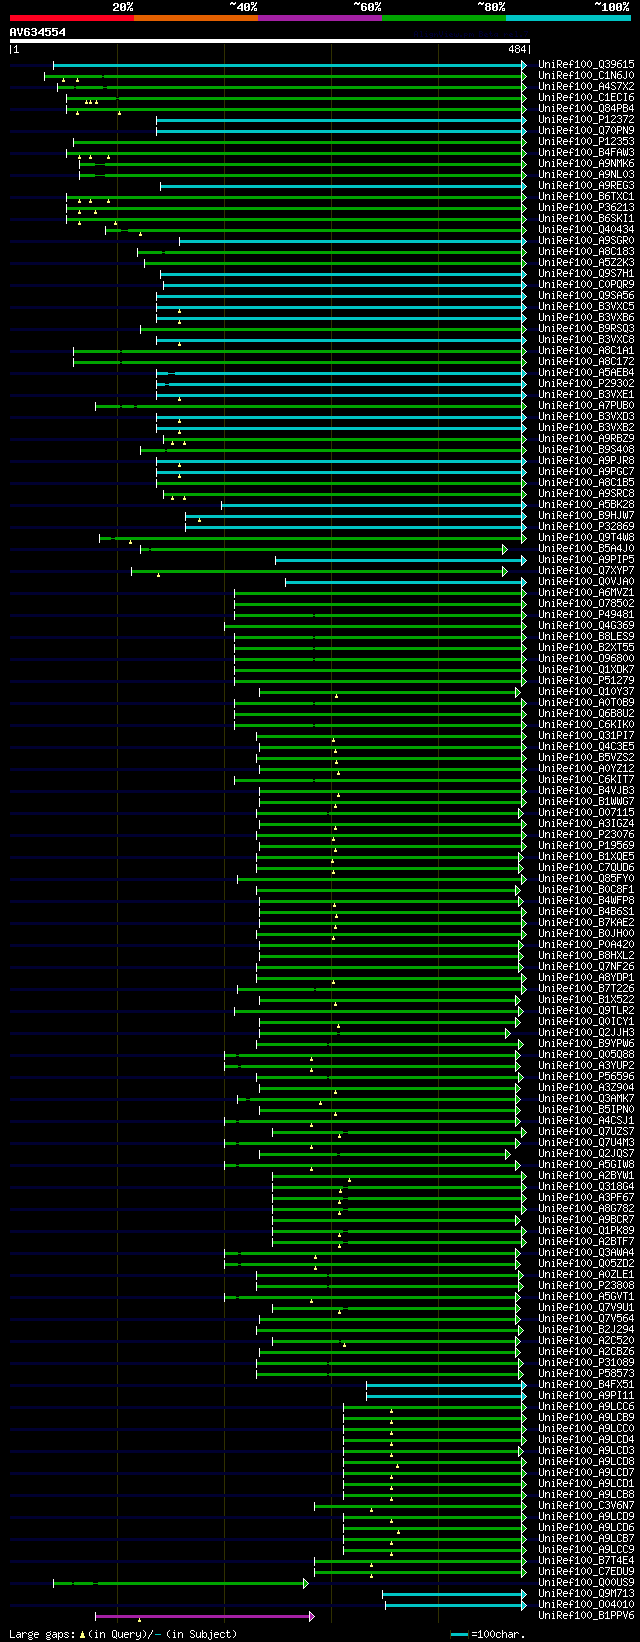The width and height of the screenshot is (640, 1642).
Task: Open the UniRef100_A9PI11 entry
Action: click(586, 1395)
